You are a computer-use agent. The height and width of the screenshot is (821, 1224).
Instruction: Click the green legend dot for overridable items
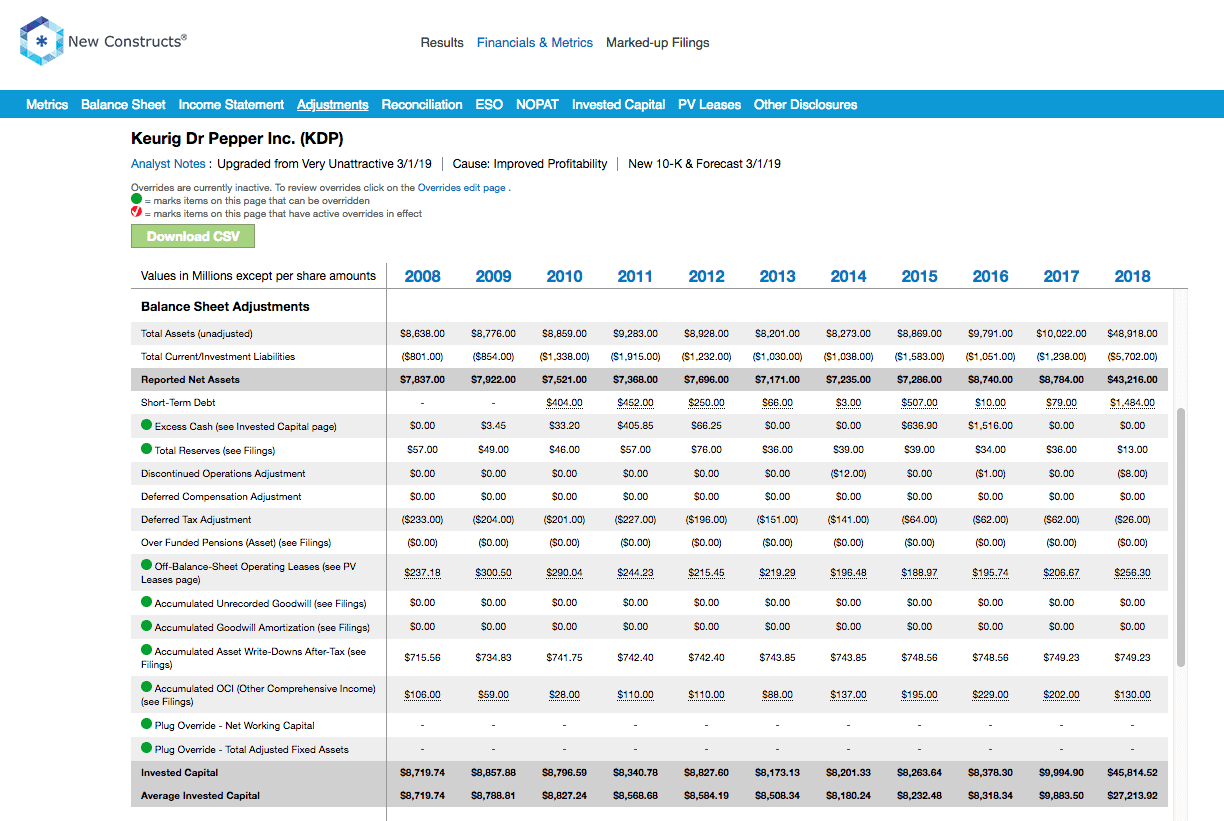pyautogui.click(x=137, y=200)
